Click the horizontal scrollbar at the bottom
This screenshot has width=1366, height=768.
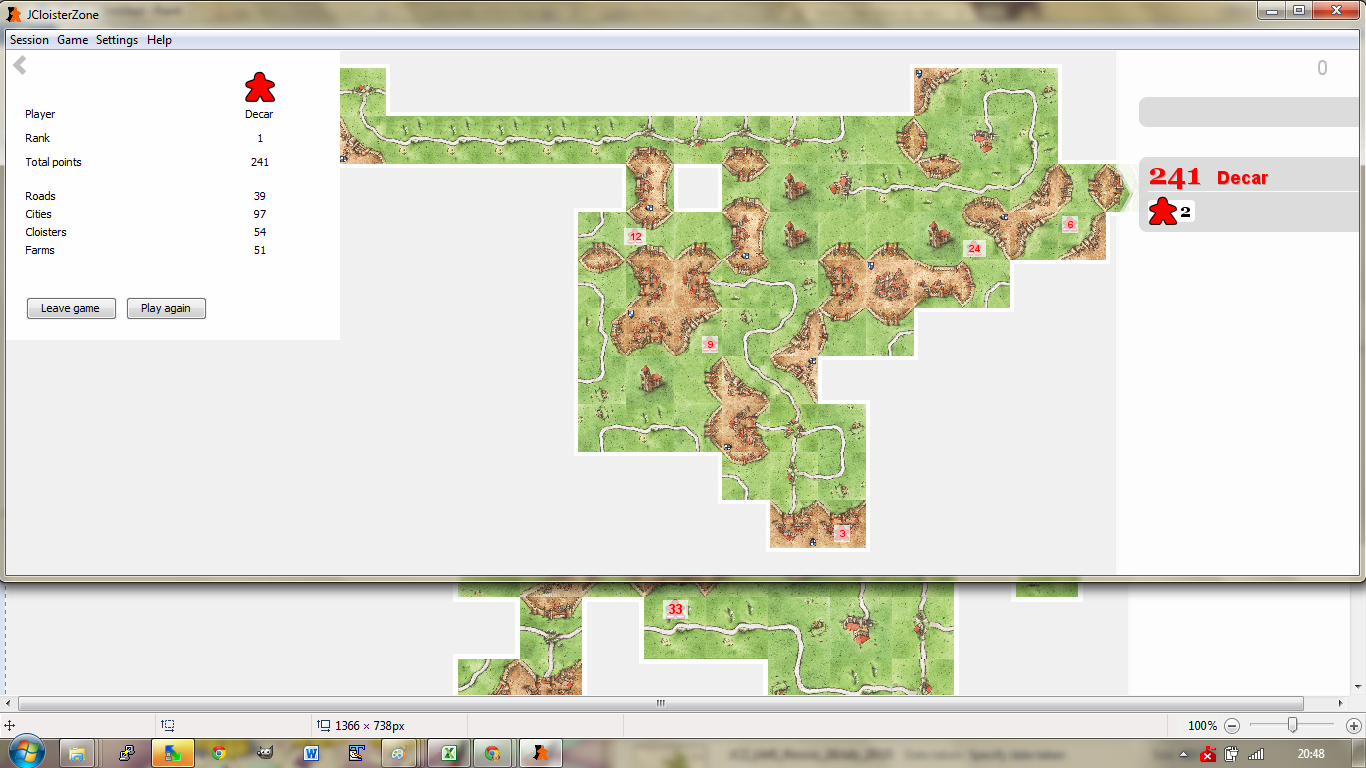(660, 703)
